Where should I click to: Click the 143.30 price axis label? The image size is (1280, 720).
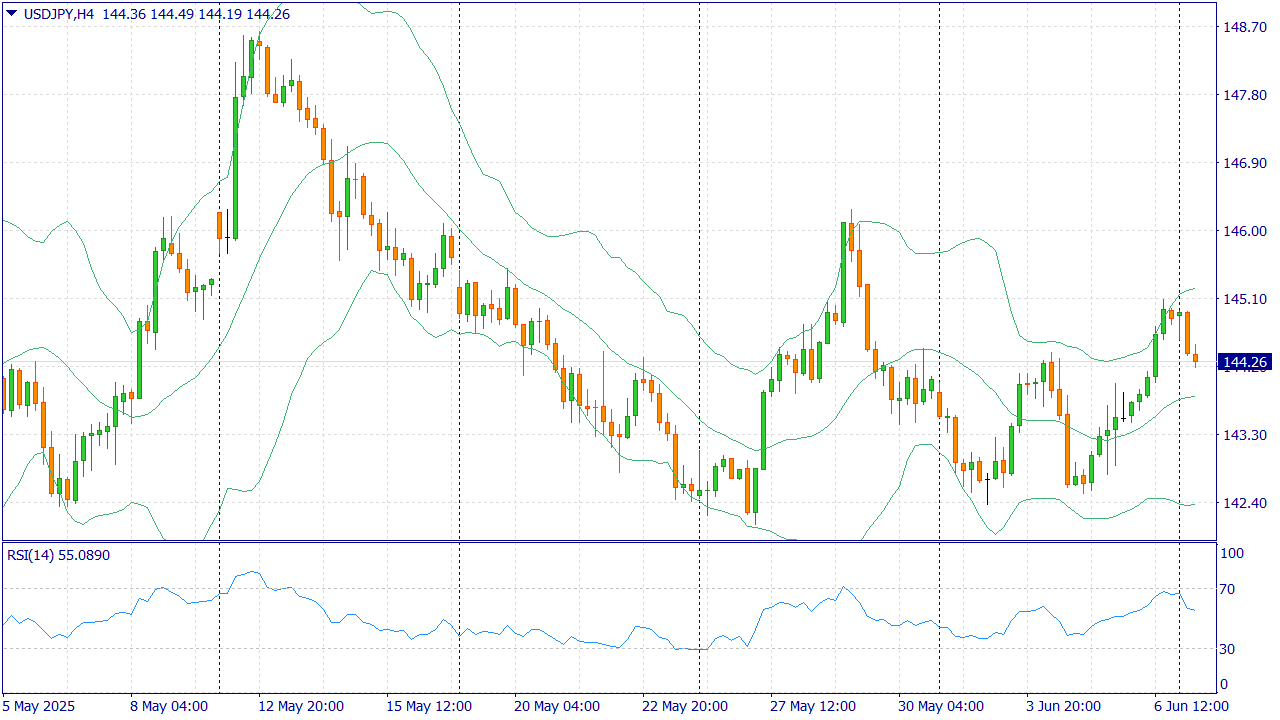(1246, 435)
